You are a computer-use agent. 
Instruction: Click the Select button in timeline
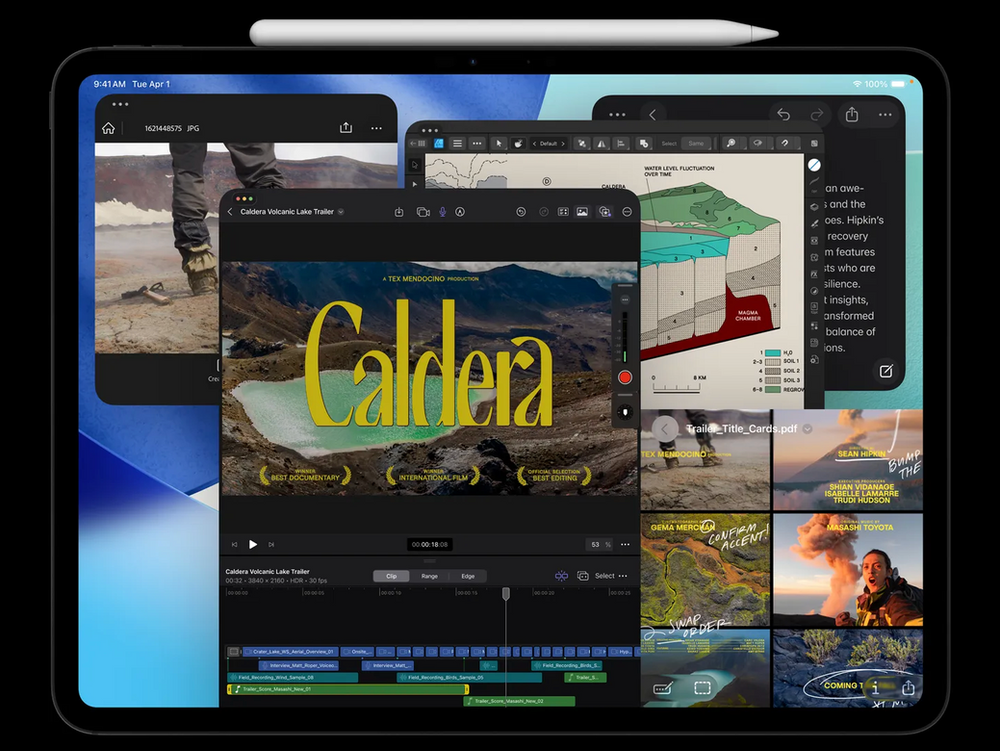point(605,576)
